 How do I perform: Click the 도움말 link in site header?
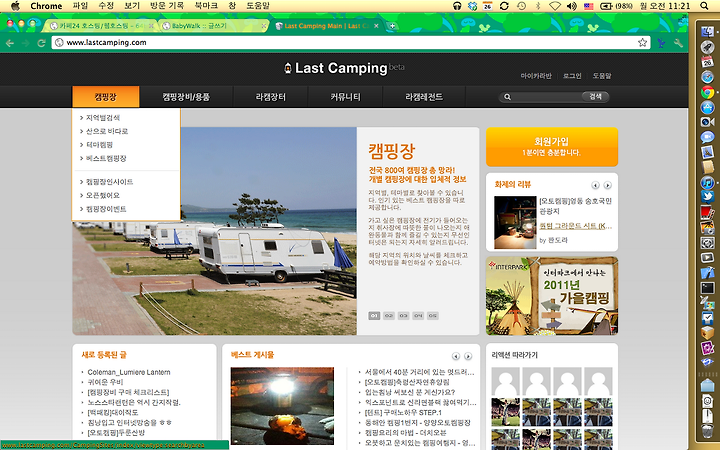click(x=602, y=76)
